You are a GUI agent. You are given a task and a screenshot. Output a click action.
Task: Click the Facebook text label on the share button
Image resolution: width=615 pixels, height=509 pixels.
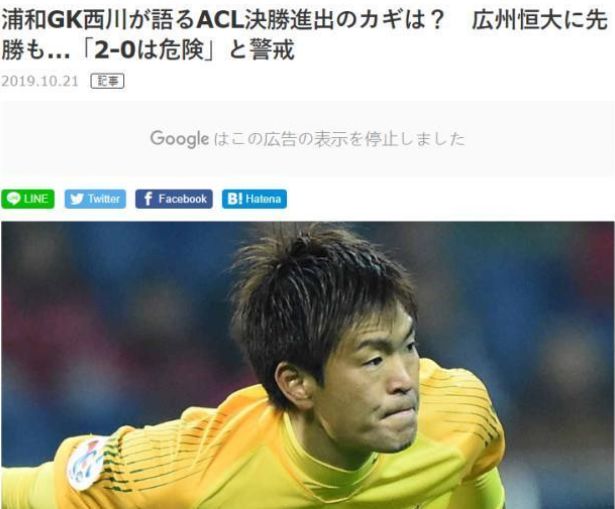[182, 199]
